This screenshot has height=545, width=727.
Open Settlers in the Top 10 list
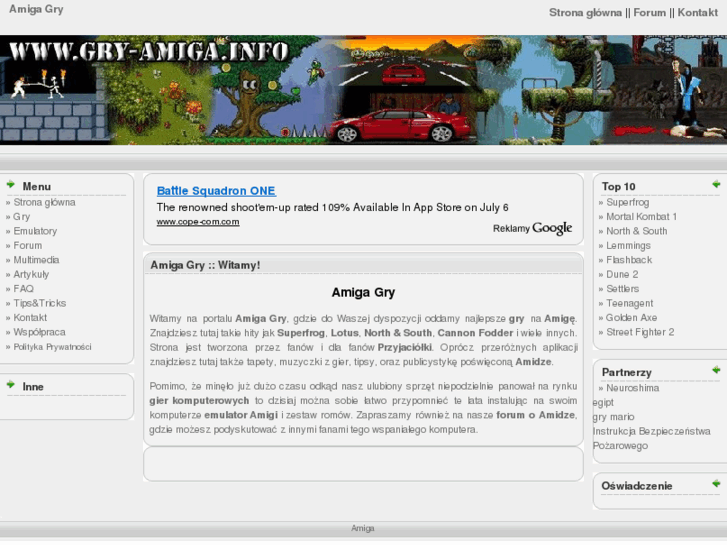623,289
